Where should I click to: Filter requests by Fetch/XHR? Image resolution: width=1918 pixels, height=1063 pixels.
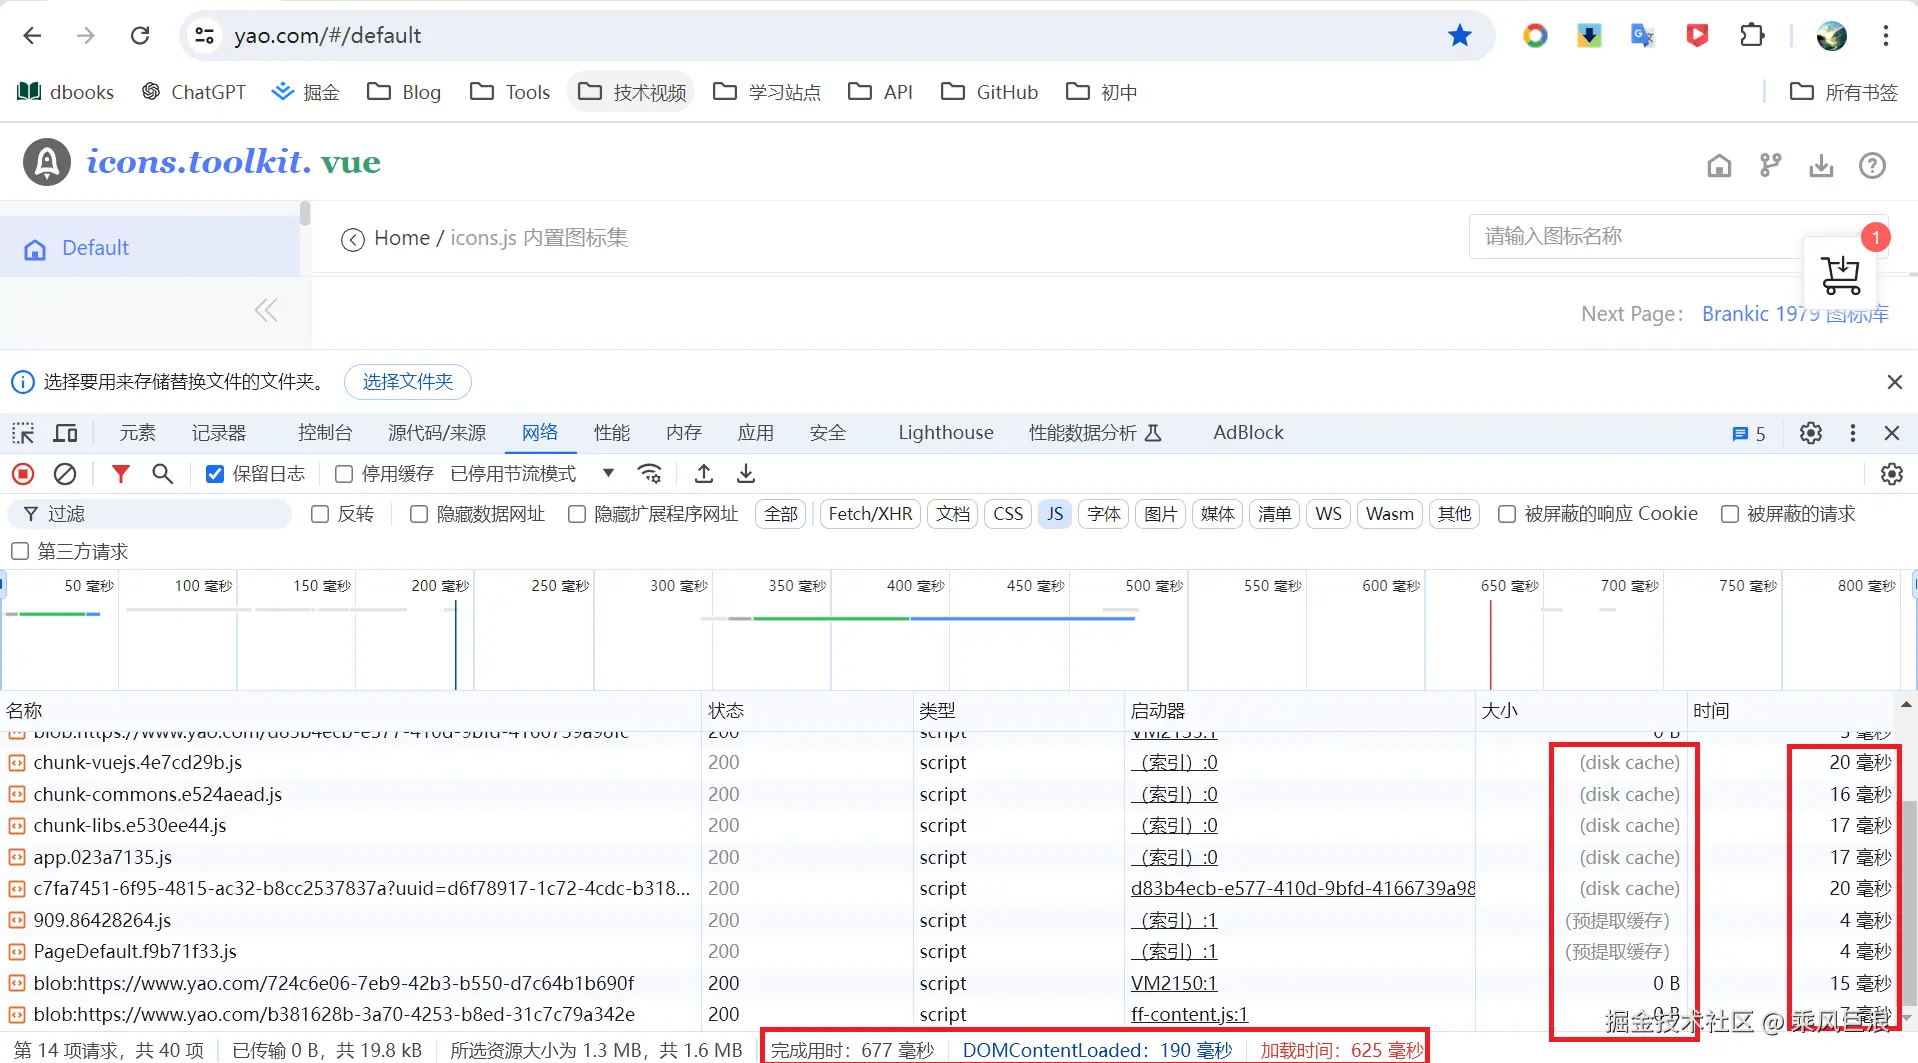870,514
